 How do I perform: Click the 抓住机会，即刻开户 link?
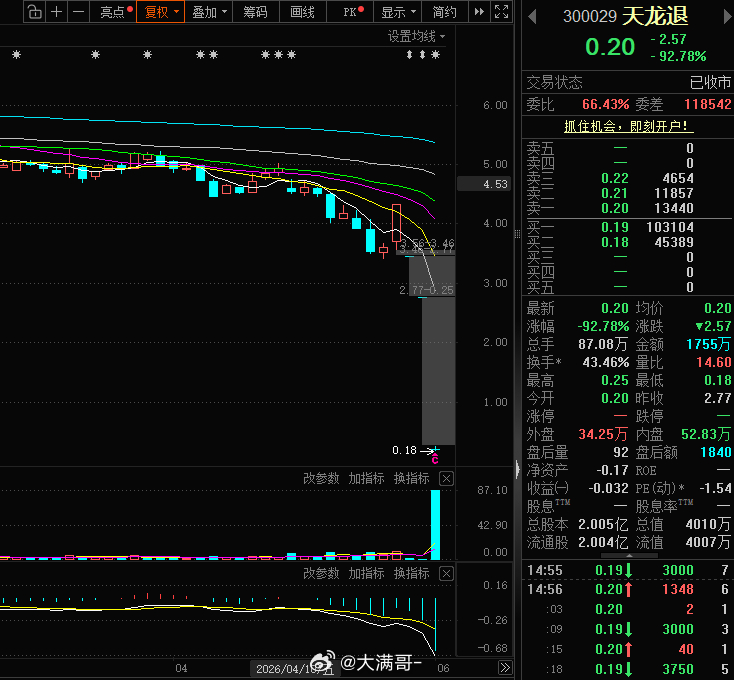[x=628, y=126]
